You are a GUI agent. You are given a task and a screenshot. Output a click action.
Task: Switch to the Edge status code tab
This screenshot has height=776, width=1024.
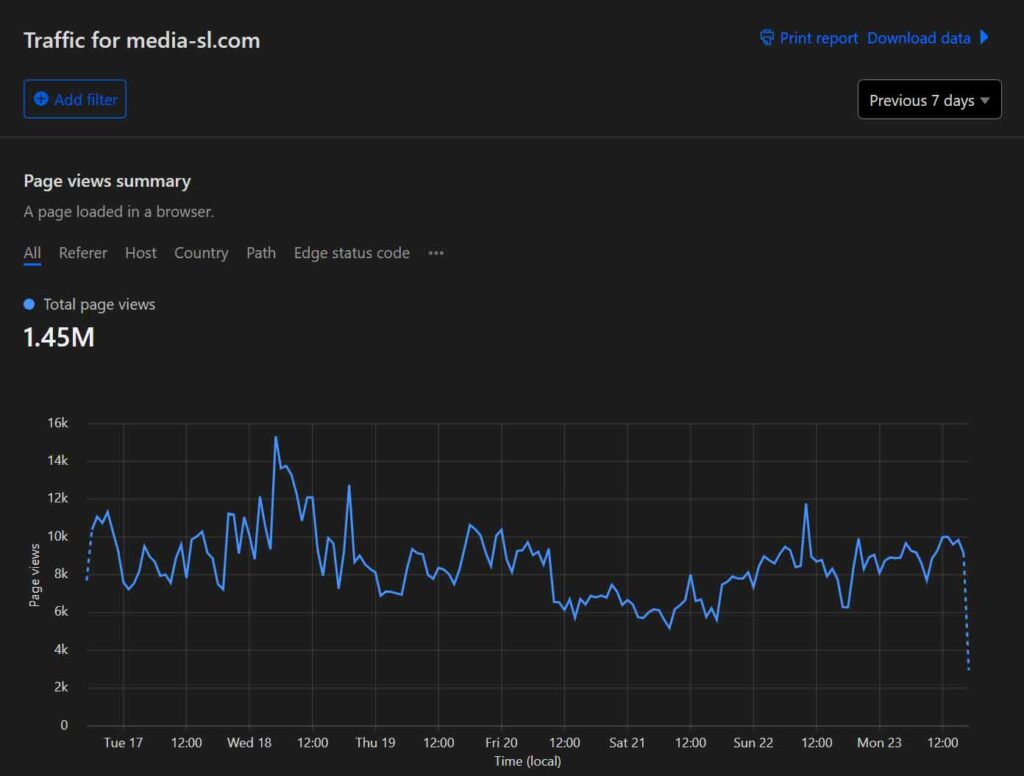click(x=352, y=253)
